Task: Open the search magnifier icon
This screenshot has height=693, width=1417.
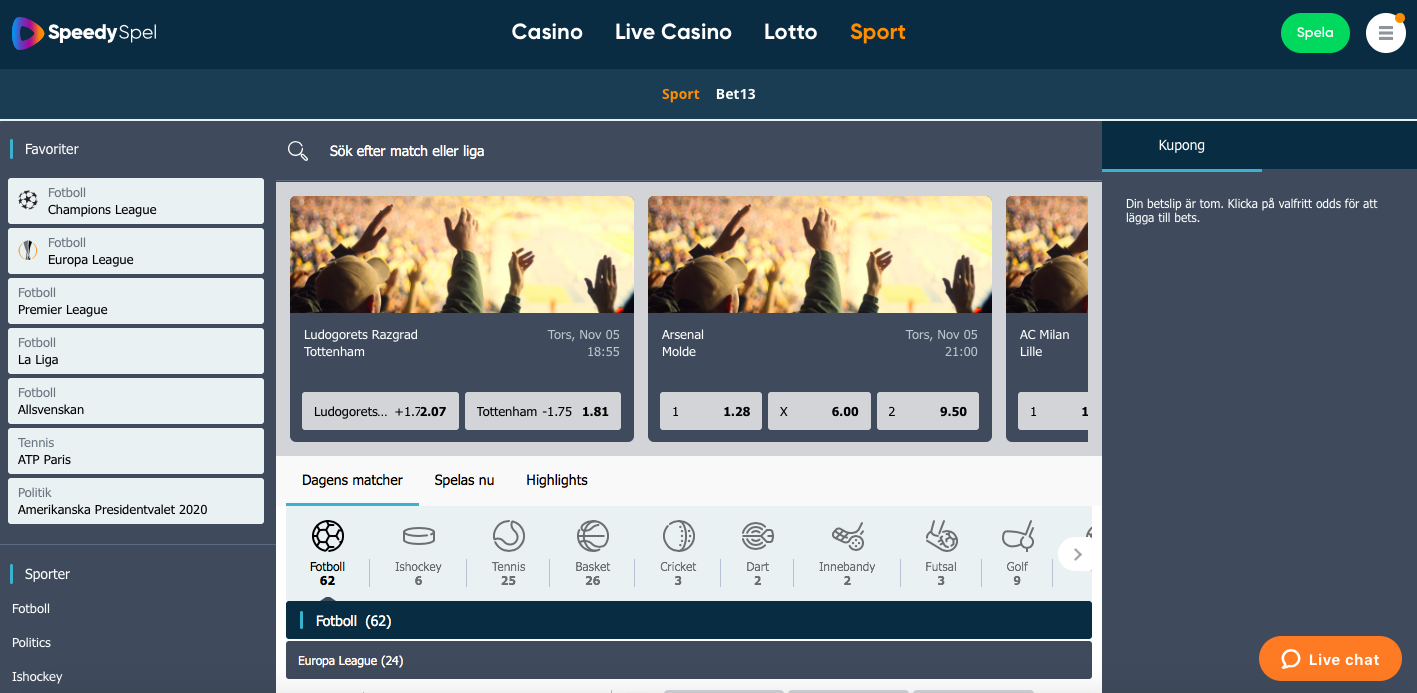Action: tap(297, 150)
